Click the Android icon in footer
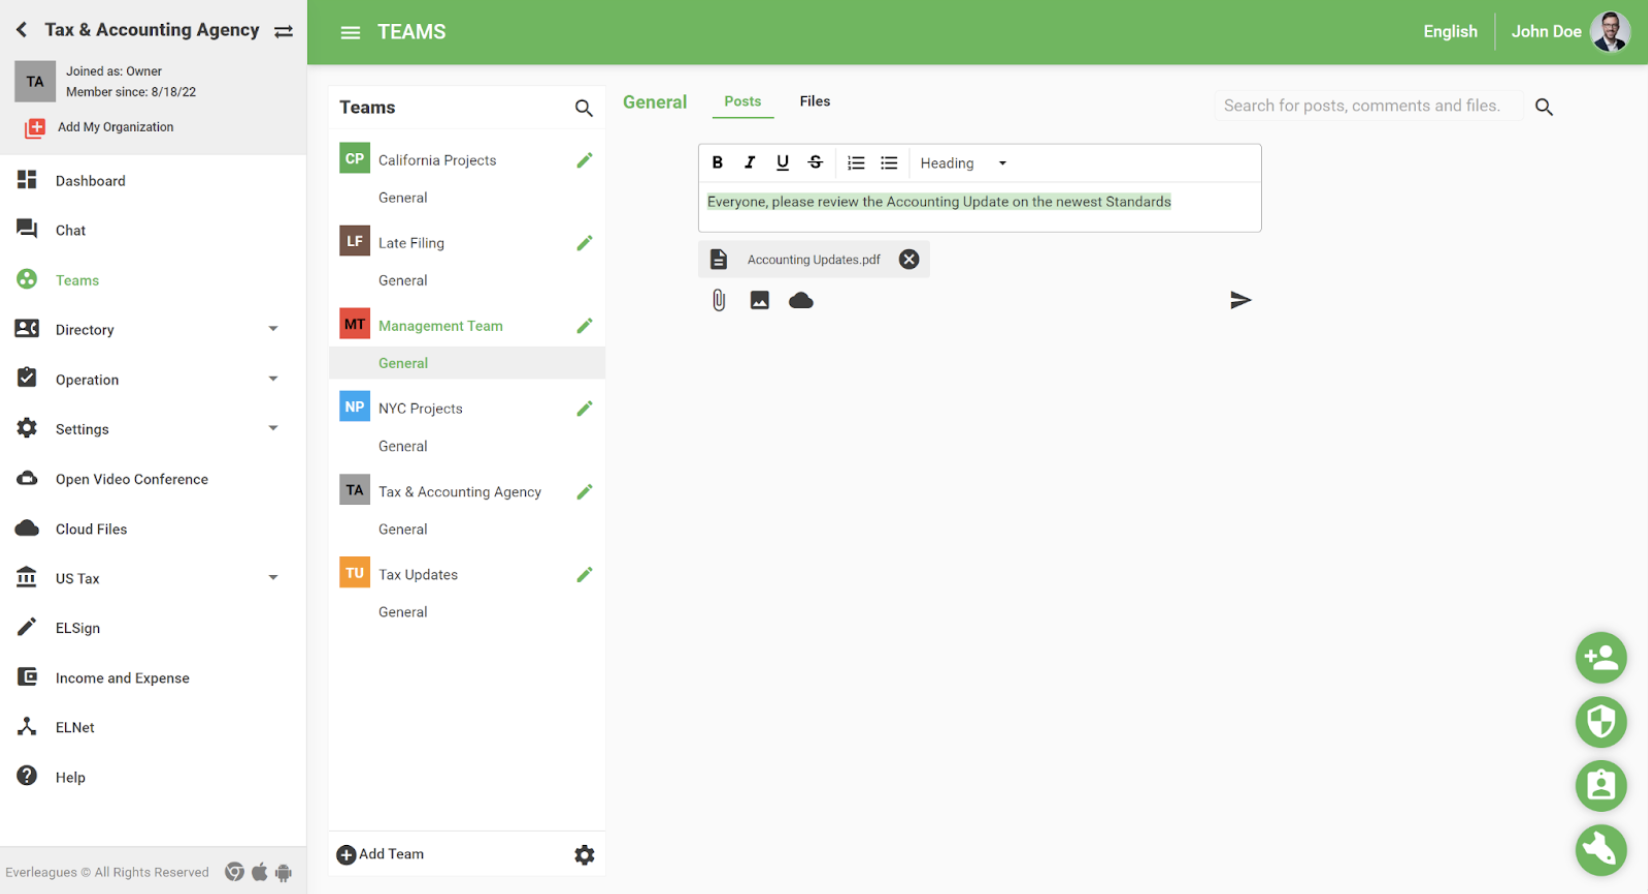Viewport: 1648px width, 894px height. pos(284,873)
